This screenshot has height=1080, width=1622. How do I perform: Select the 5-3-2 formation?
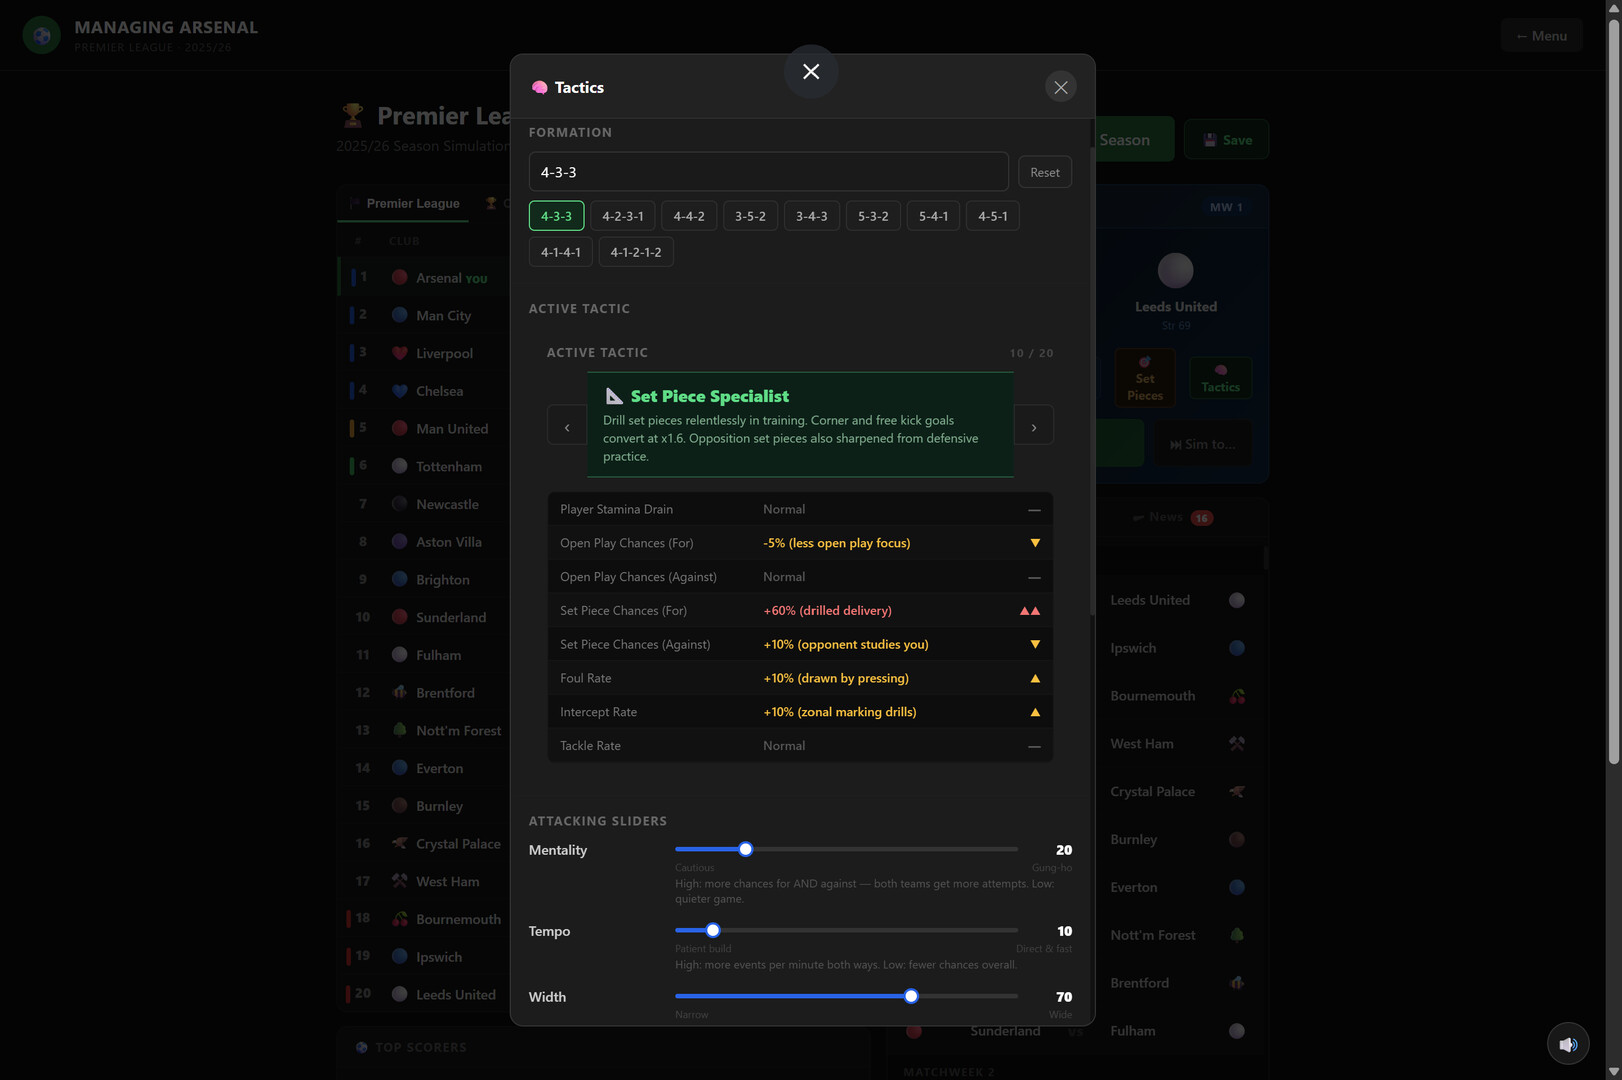pos(873,216)
